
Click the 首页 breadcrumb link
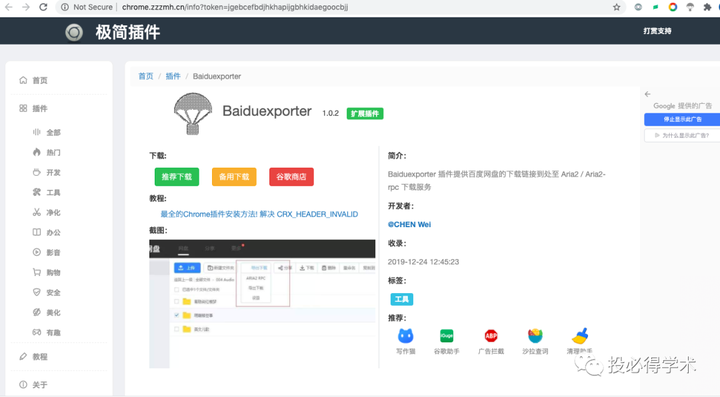146,76
